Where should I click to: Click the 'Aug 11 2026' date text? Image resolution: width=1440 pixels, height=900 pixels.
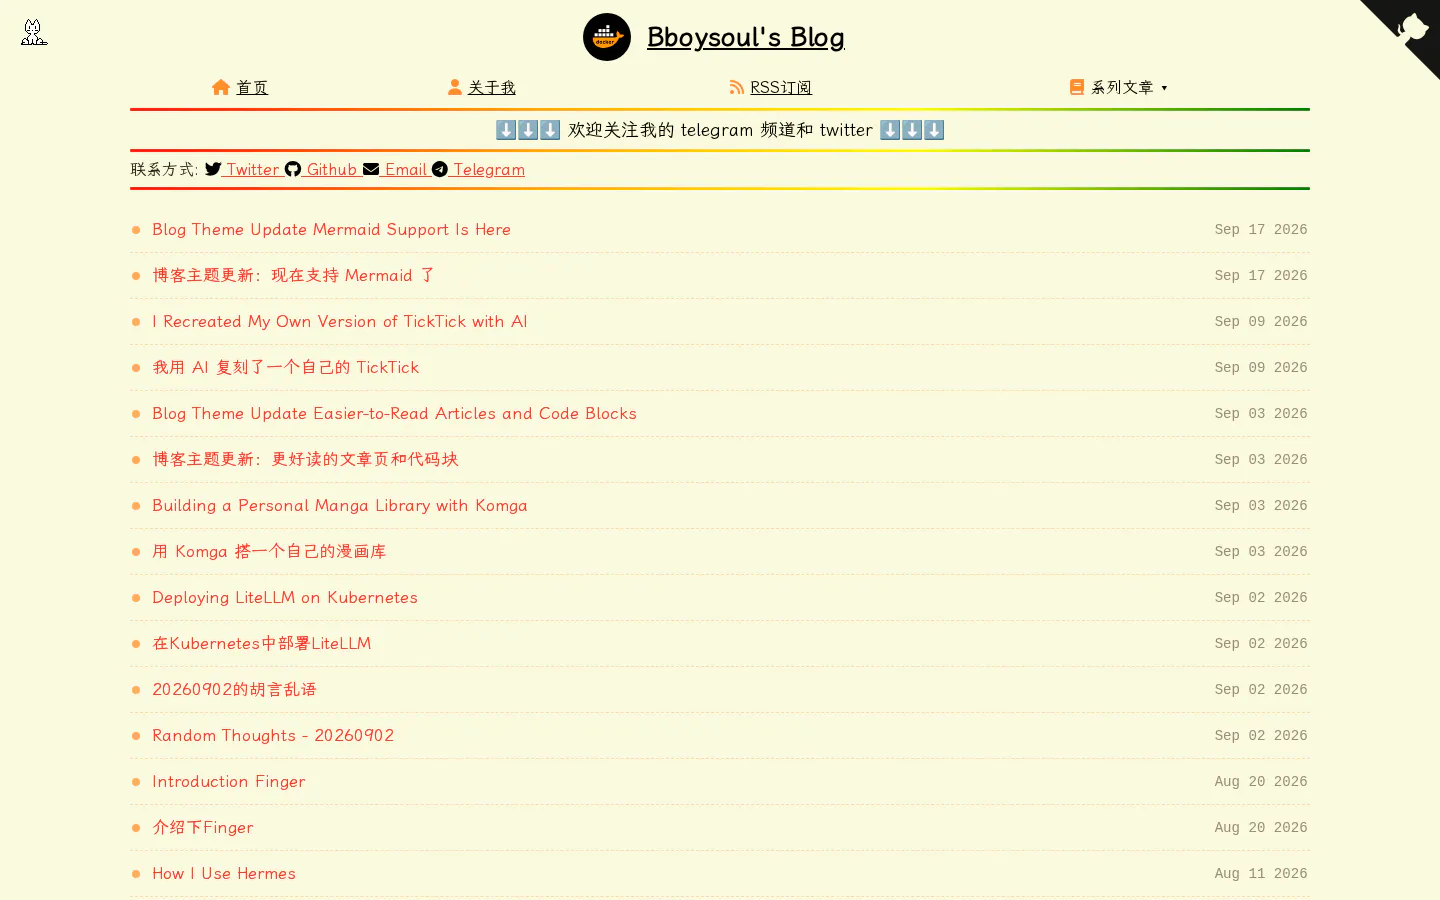pyautogui.click(x=1261, y=873)
